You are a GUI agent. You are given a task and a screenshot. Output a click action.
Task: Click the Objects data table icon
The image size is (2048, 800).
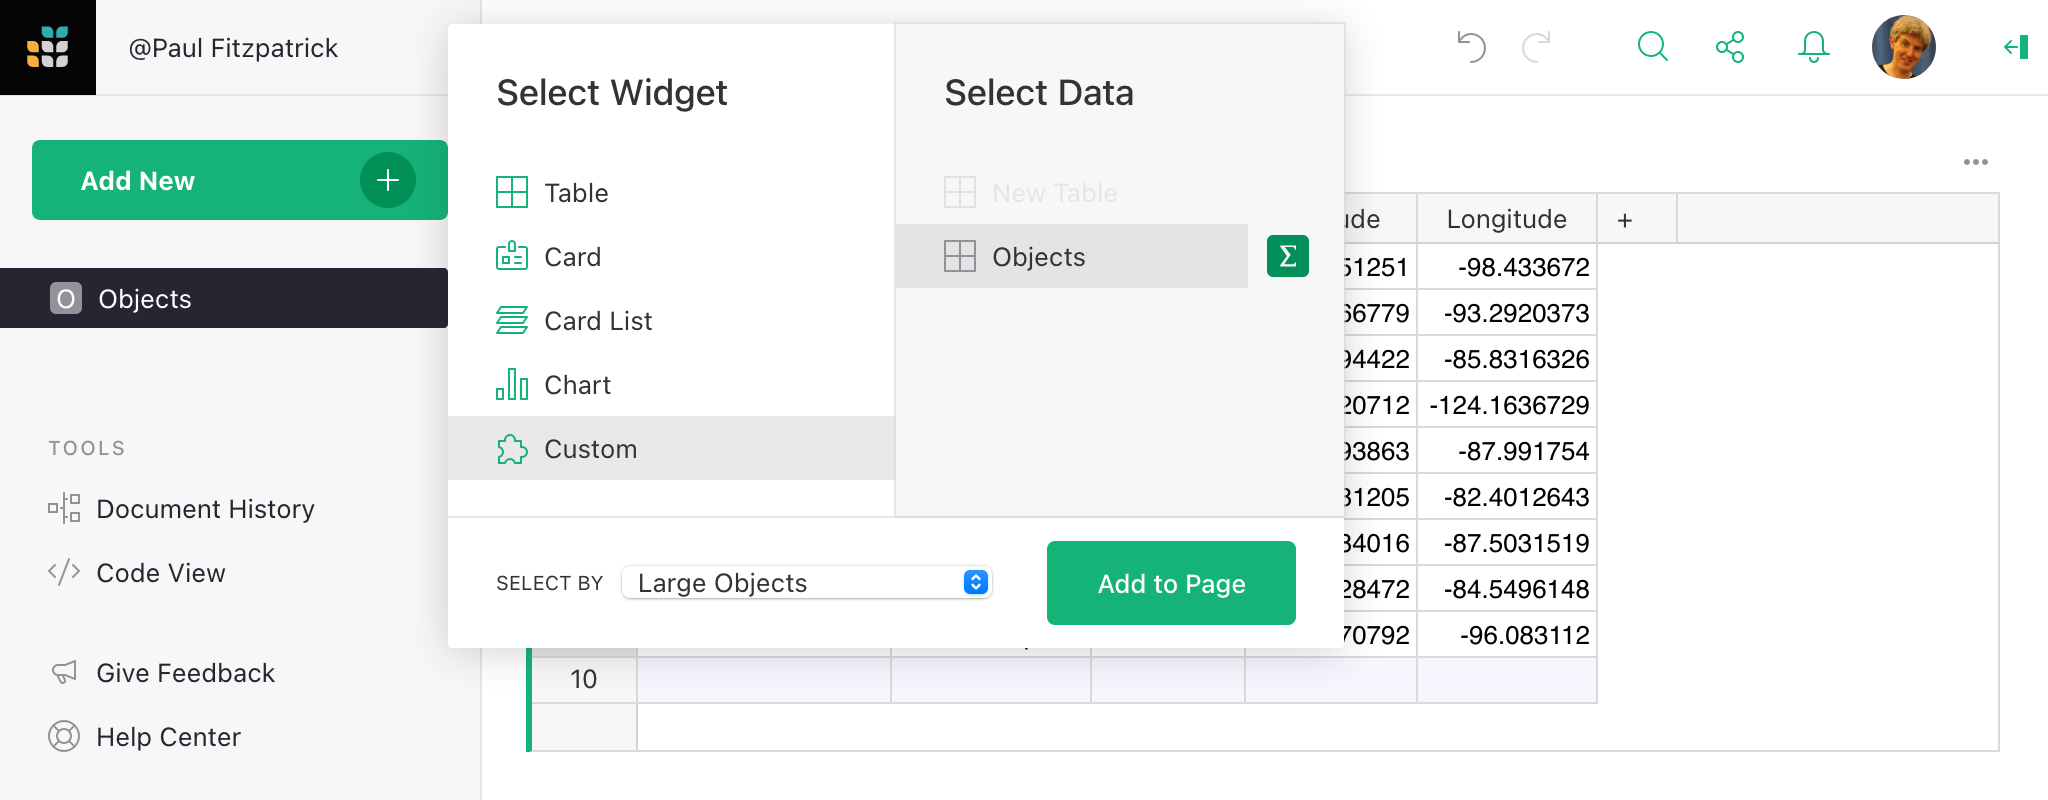pos(960,256)
